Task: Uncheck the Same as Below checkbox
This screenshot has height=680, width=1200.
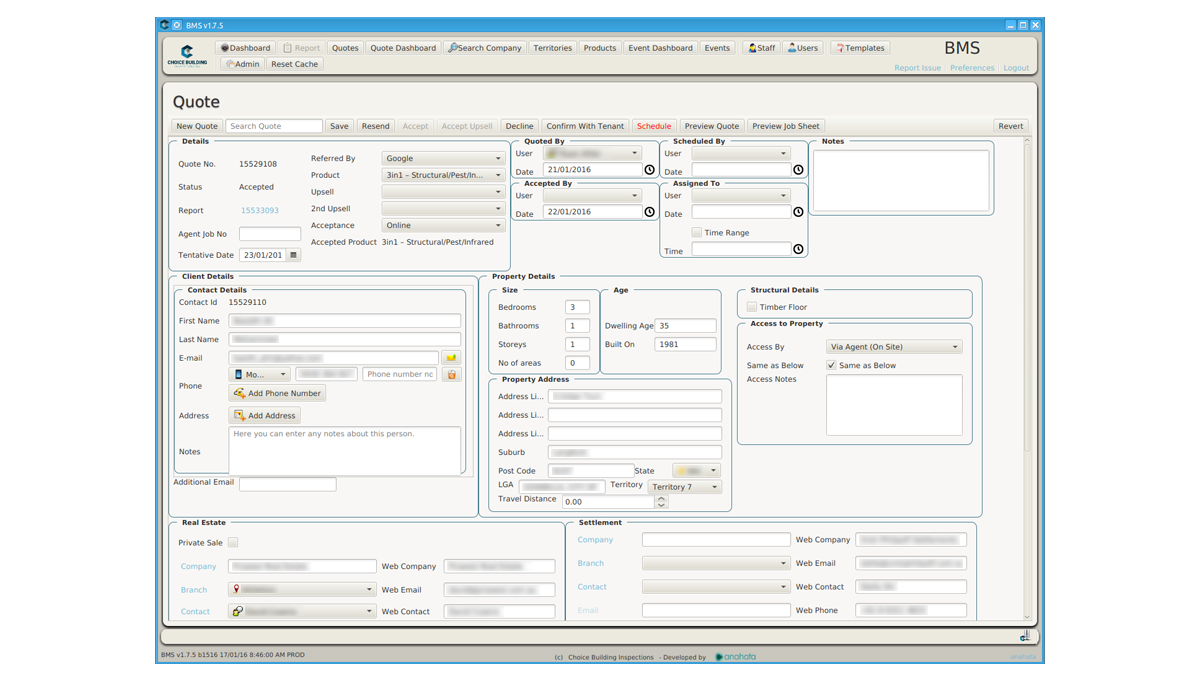Action: point(831,366)
